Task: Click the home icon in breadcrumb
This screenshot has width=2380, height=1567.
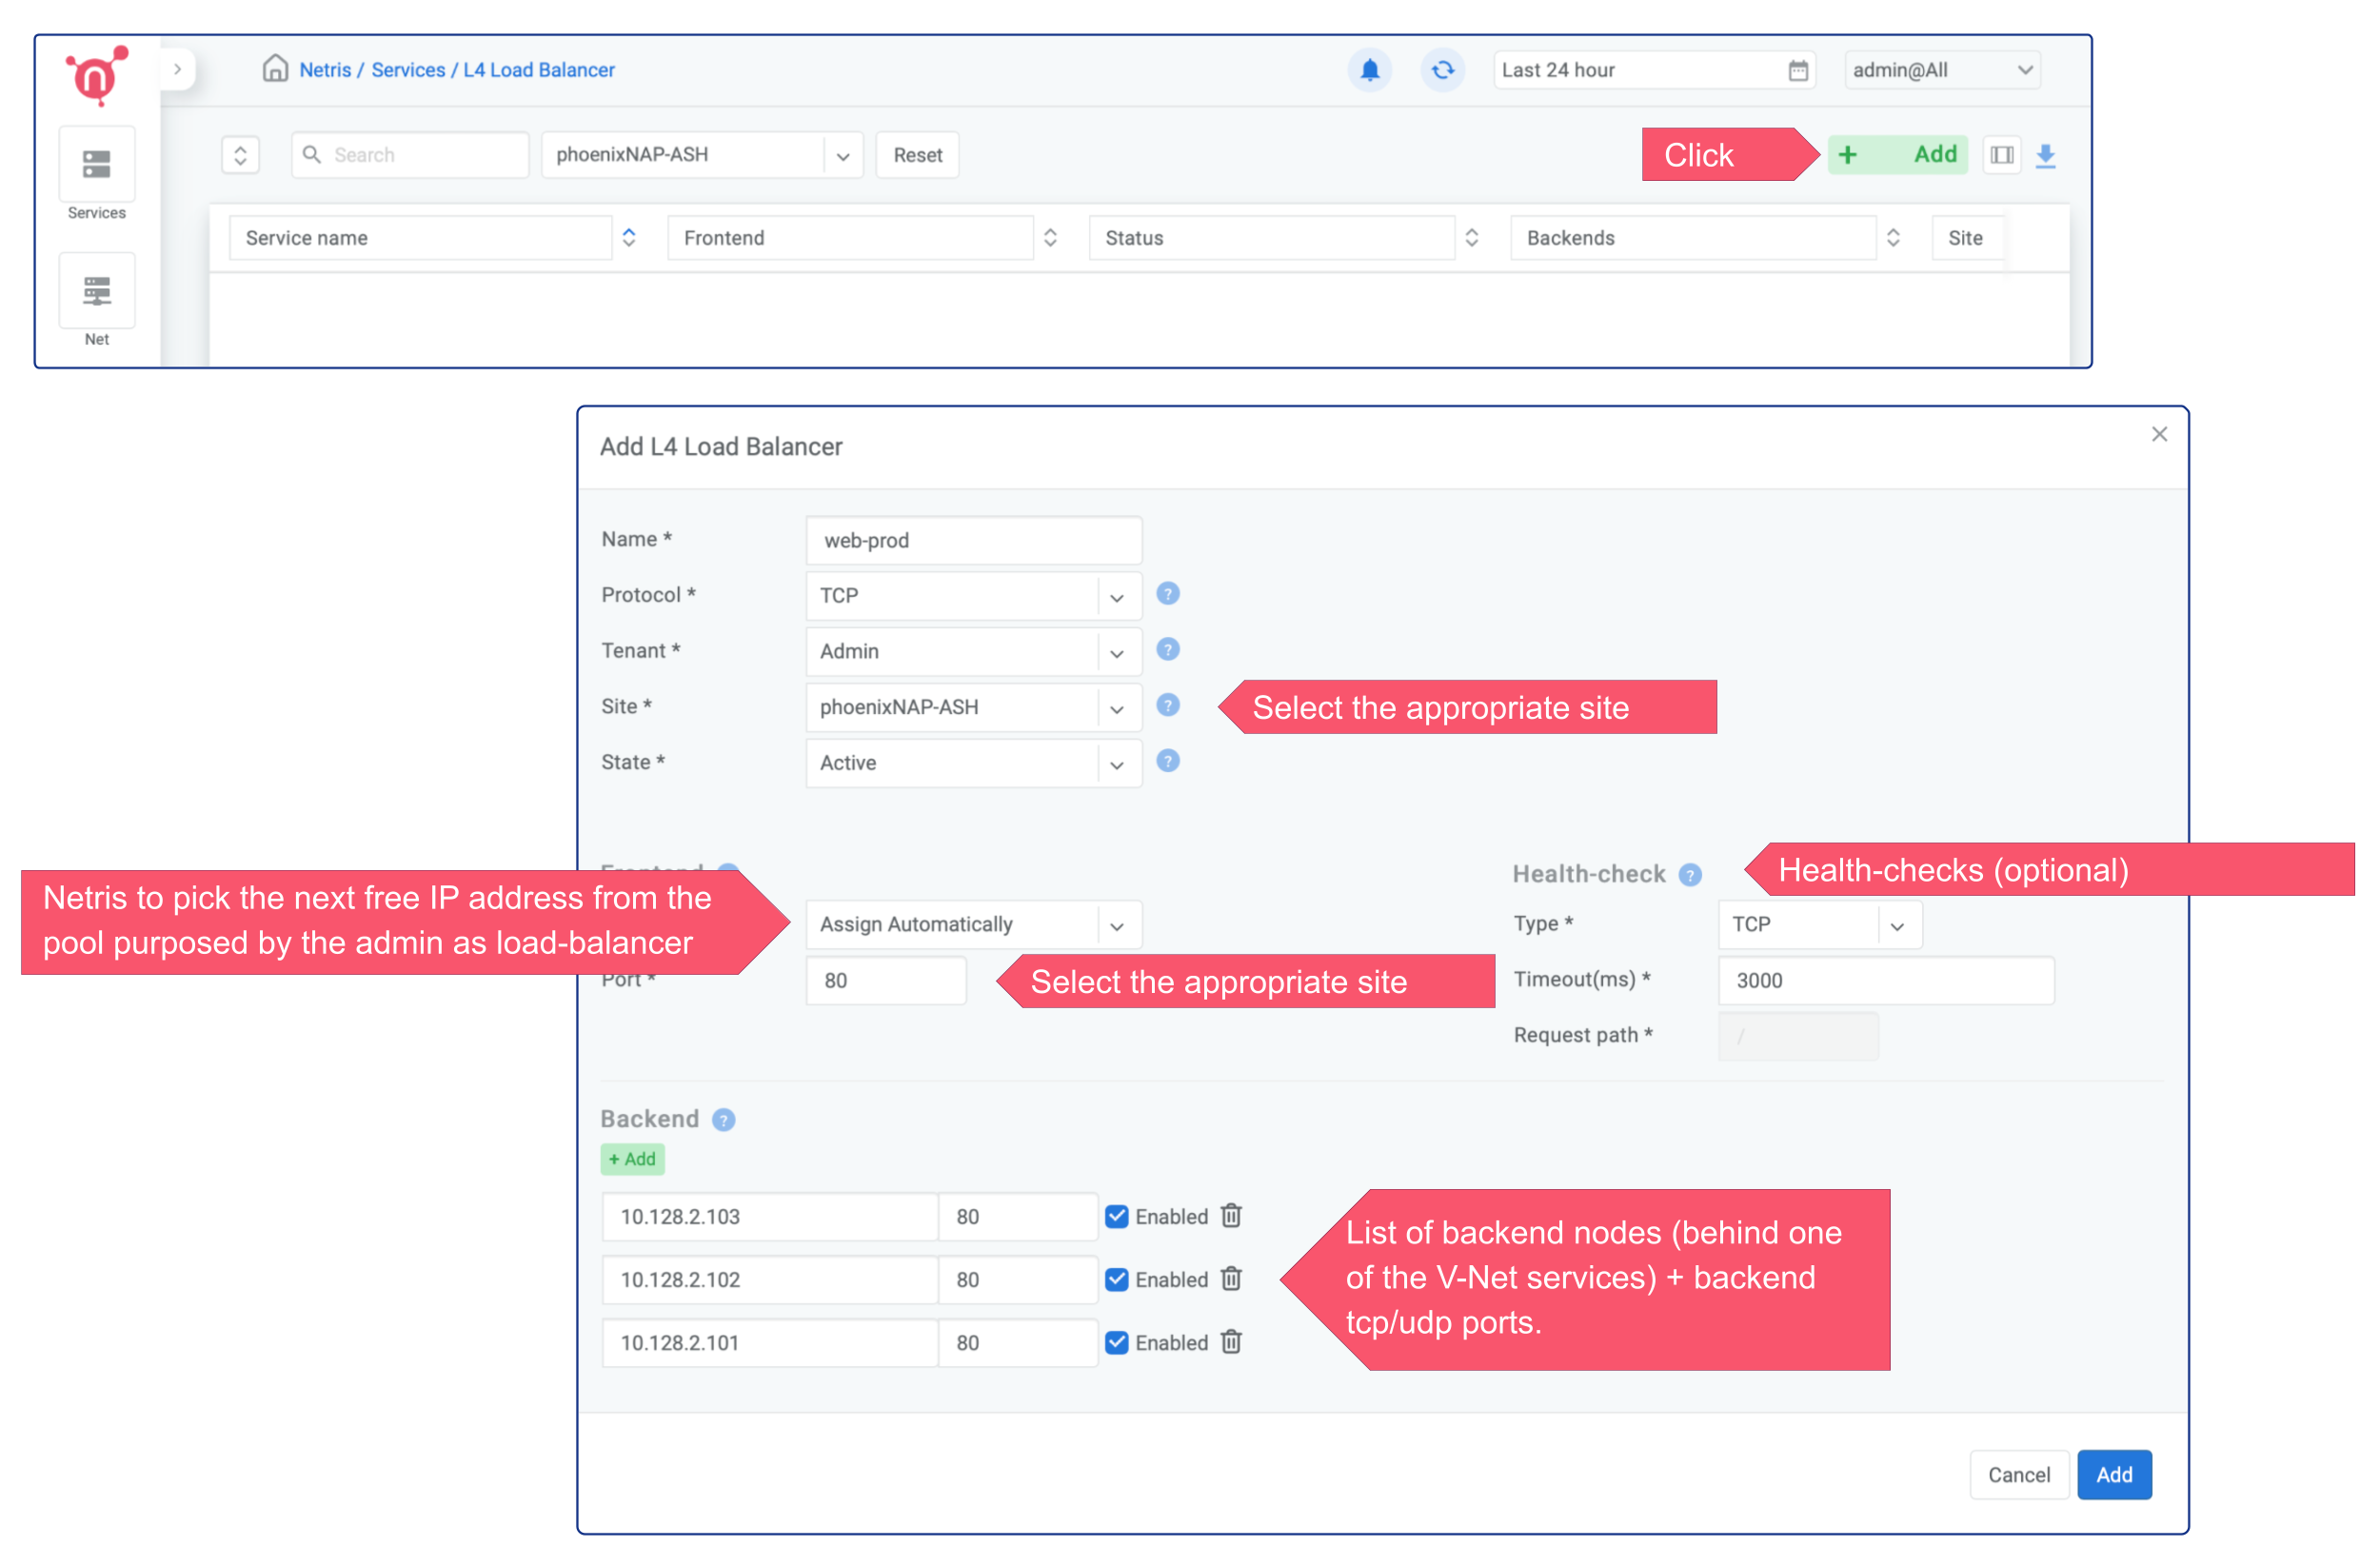Action: 275,69
